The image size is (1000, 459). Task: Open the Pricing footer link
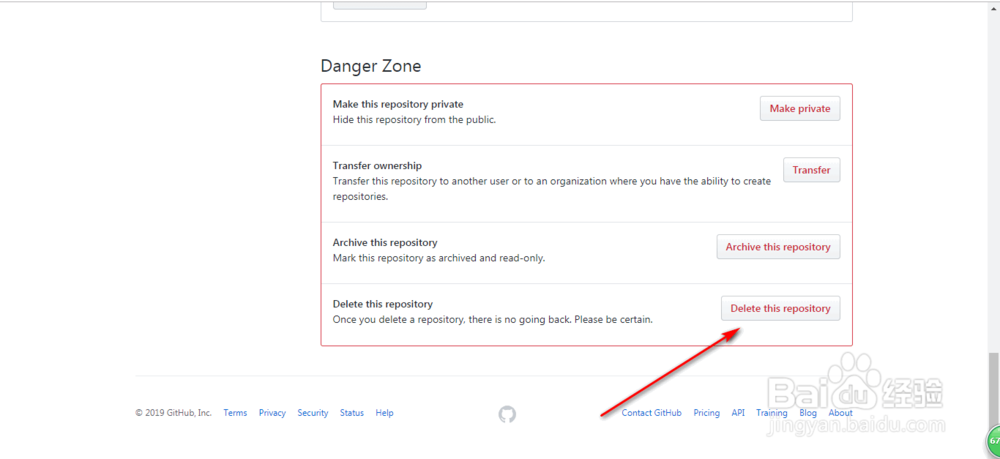click(x=707, y=413)
